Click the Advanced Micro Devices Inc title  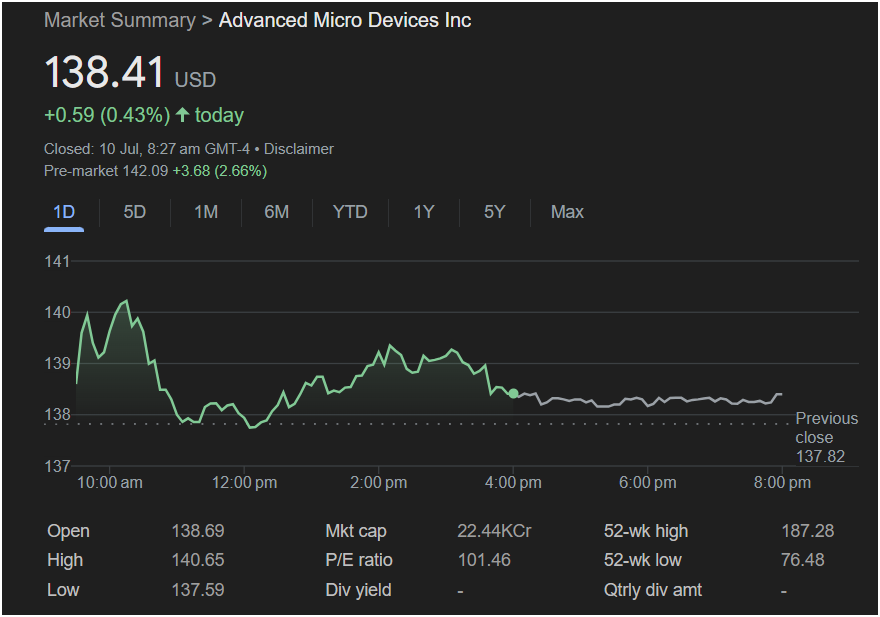point(345,20)
